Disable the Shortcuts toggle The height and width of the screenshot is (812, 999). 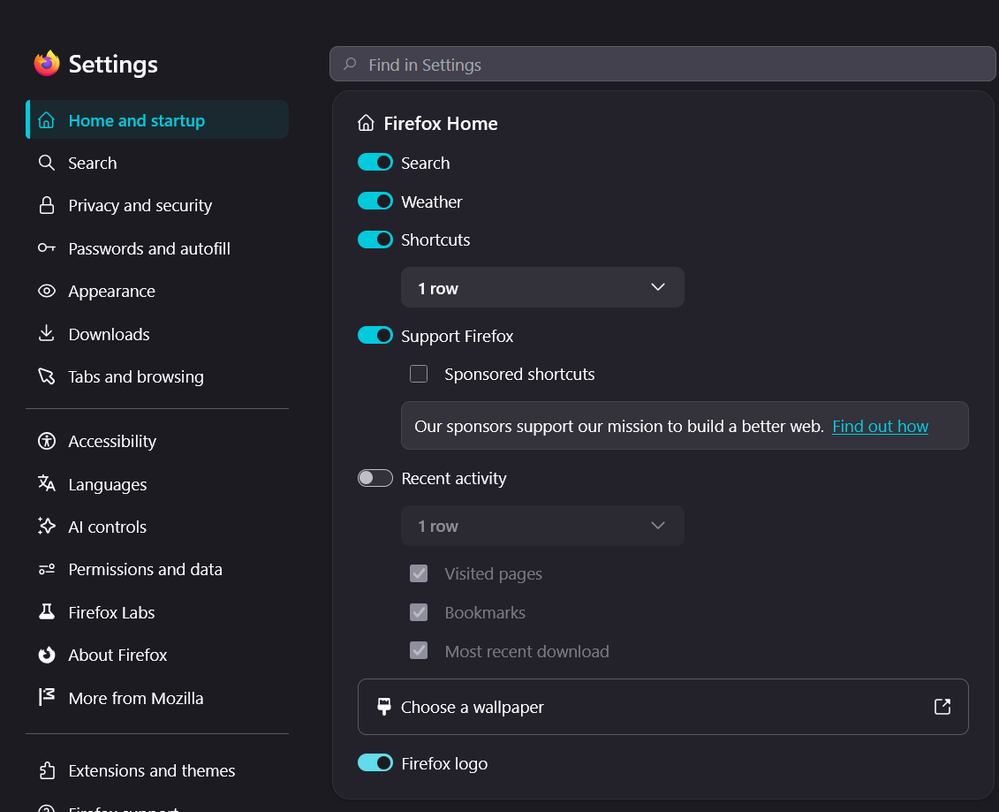[375, 239]
